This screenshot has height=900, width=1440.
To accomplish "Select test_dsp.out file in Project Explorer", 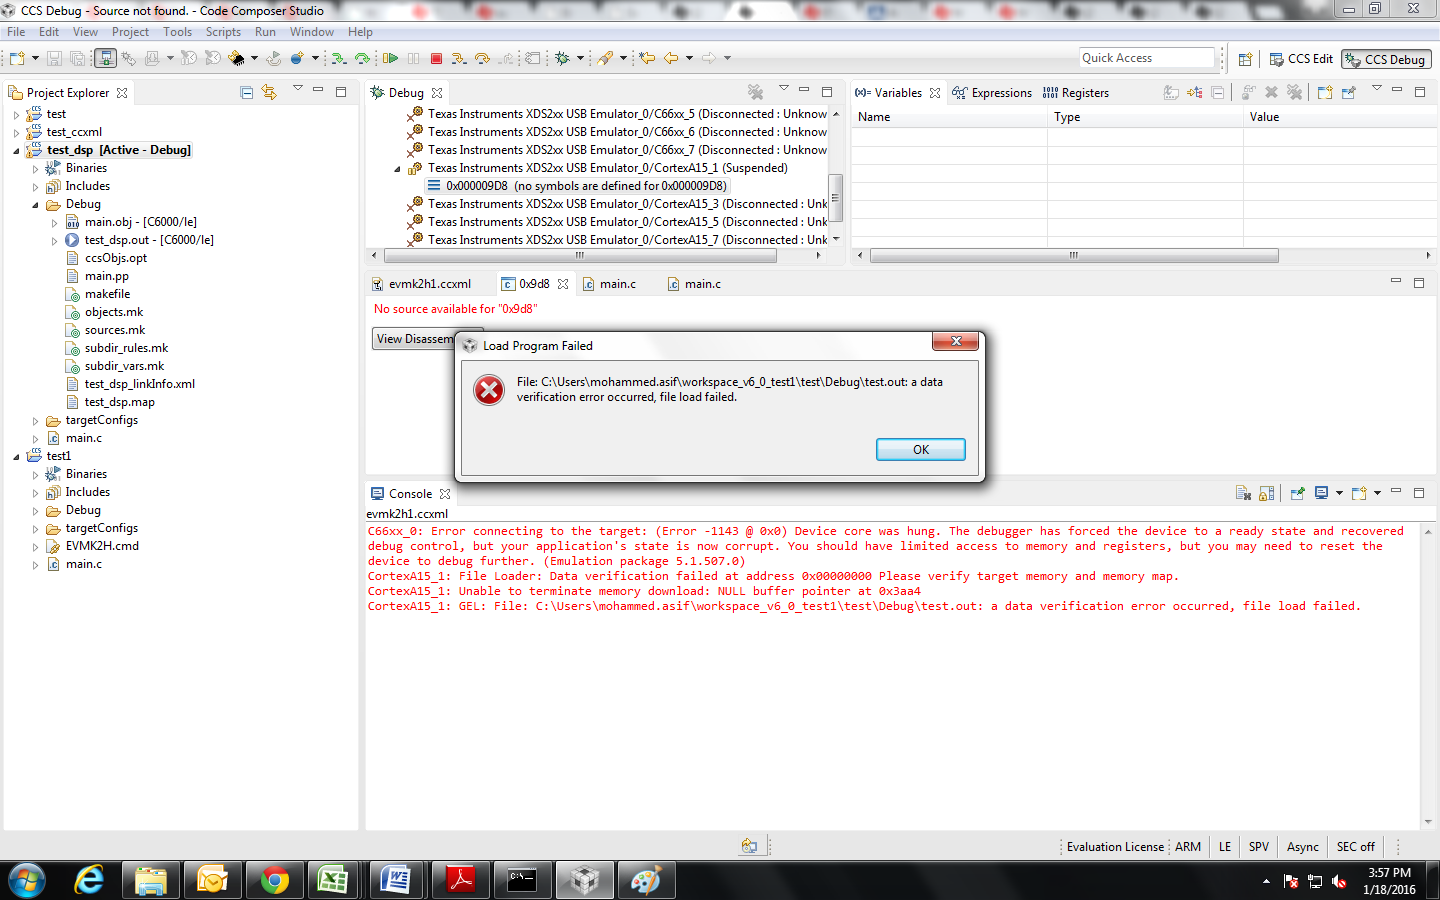I will pos(149,240).
